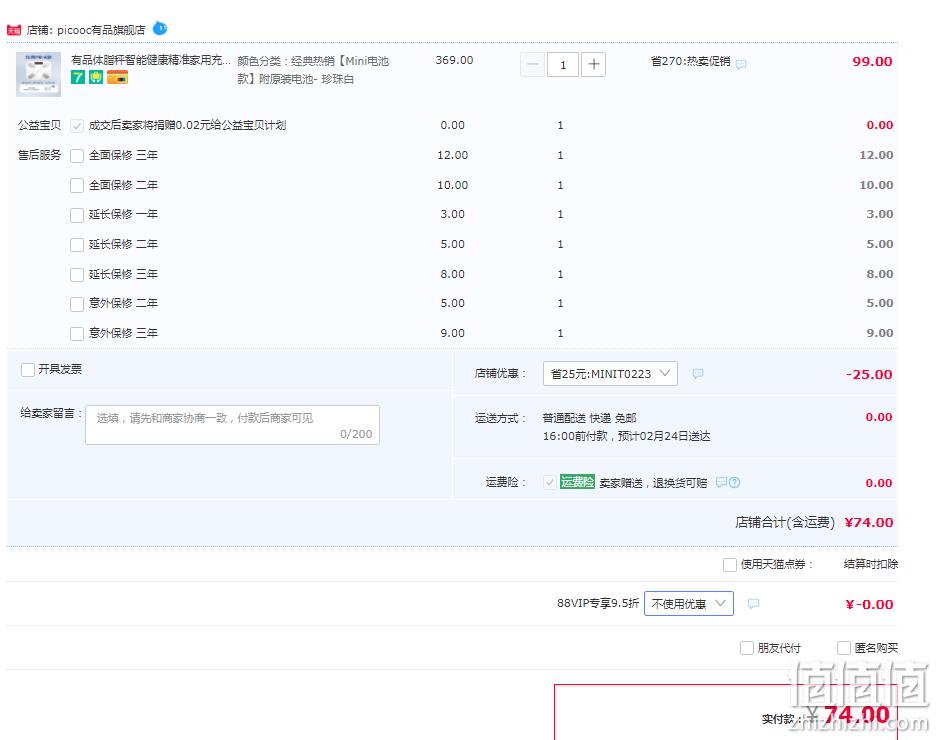
Task: Click the green 7-day return badge
Action: (x=78, y=77)
